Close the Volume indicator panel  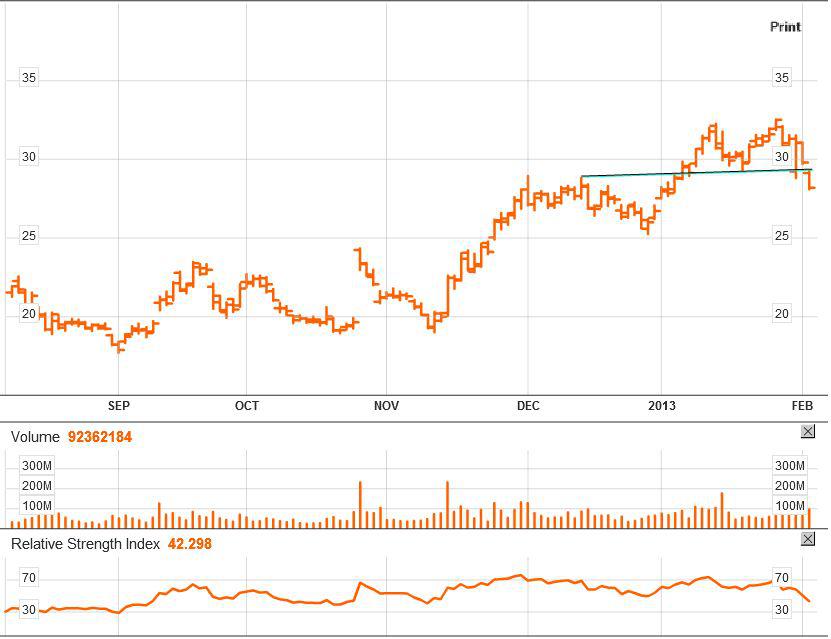[807, 431]
